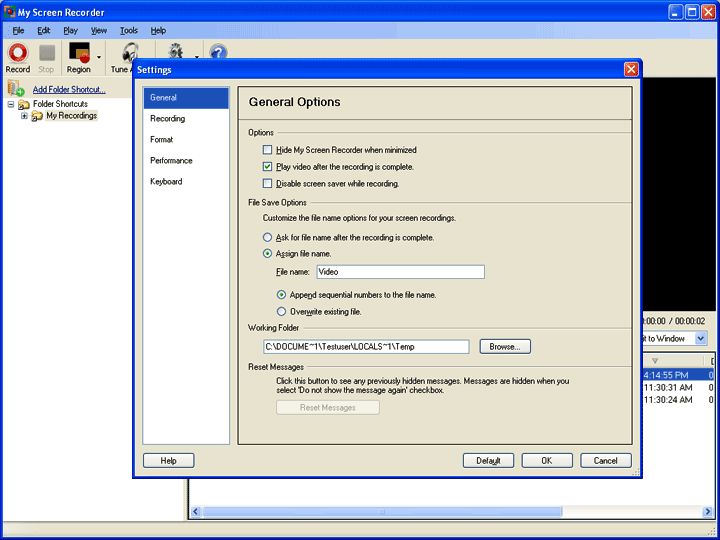Switch to the Recording settings category

168,119
